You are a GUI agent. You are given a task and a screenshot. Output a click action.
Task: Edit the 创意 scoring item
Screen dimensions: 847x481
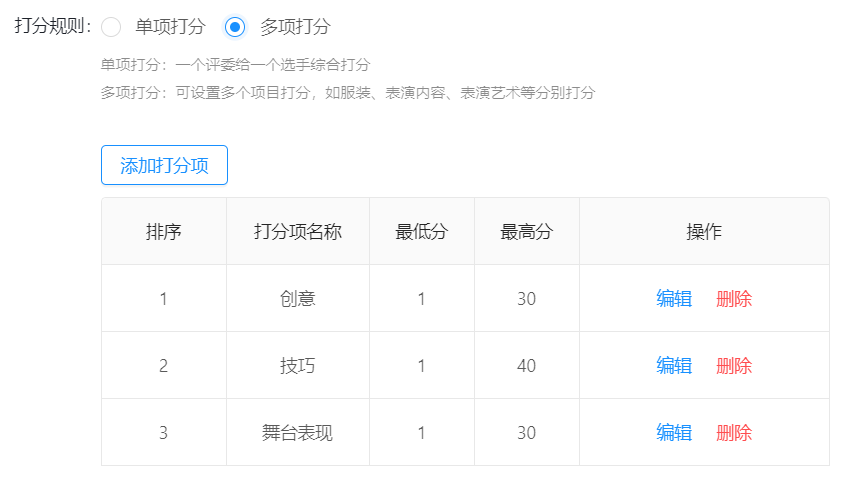(x=674, y=298)
